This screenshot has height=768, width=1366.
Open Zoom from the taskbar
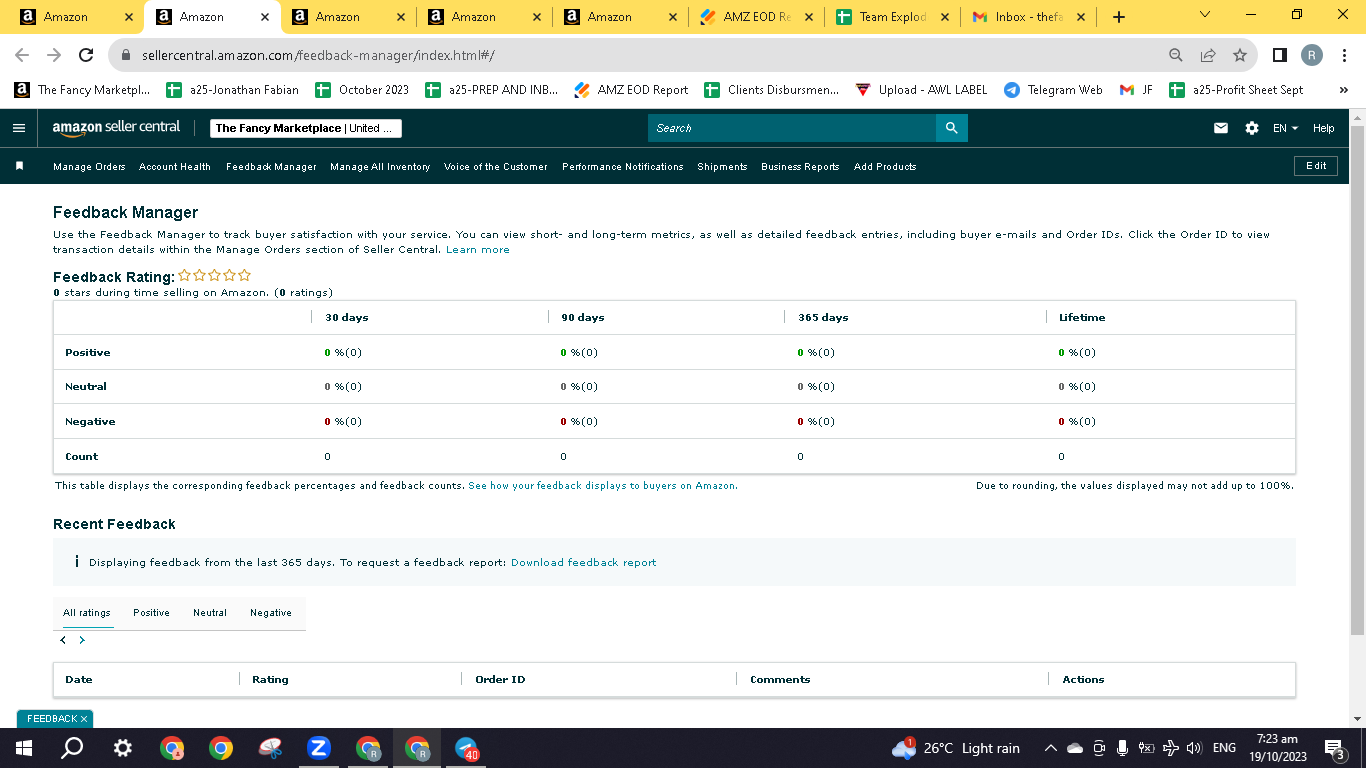(x=319, y=748)
